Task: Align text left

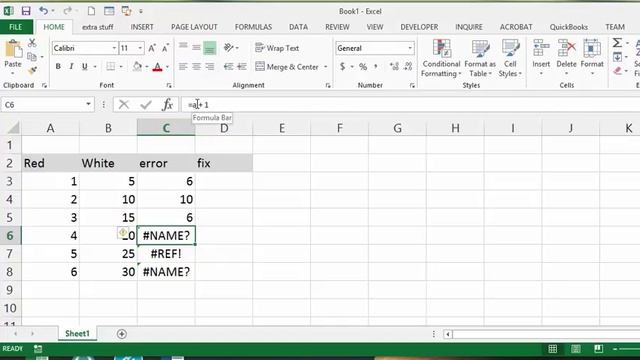Action: 183,67
